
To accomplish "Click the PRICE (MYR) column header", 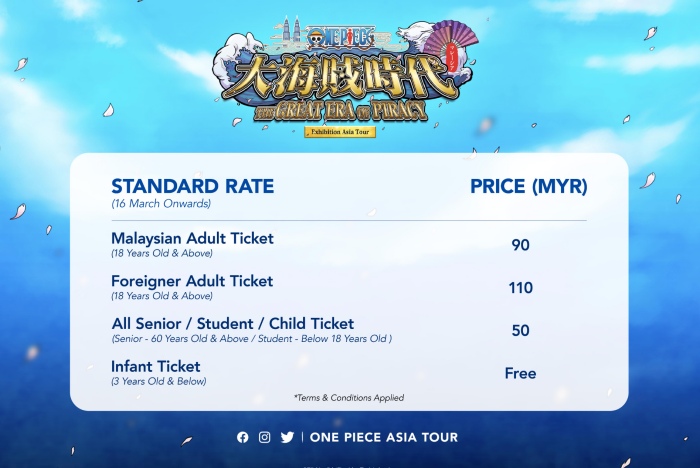I will pyautogui.click(x=529, y=186).
